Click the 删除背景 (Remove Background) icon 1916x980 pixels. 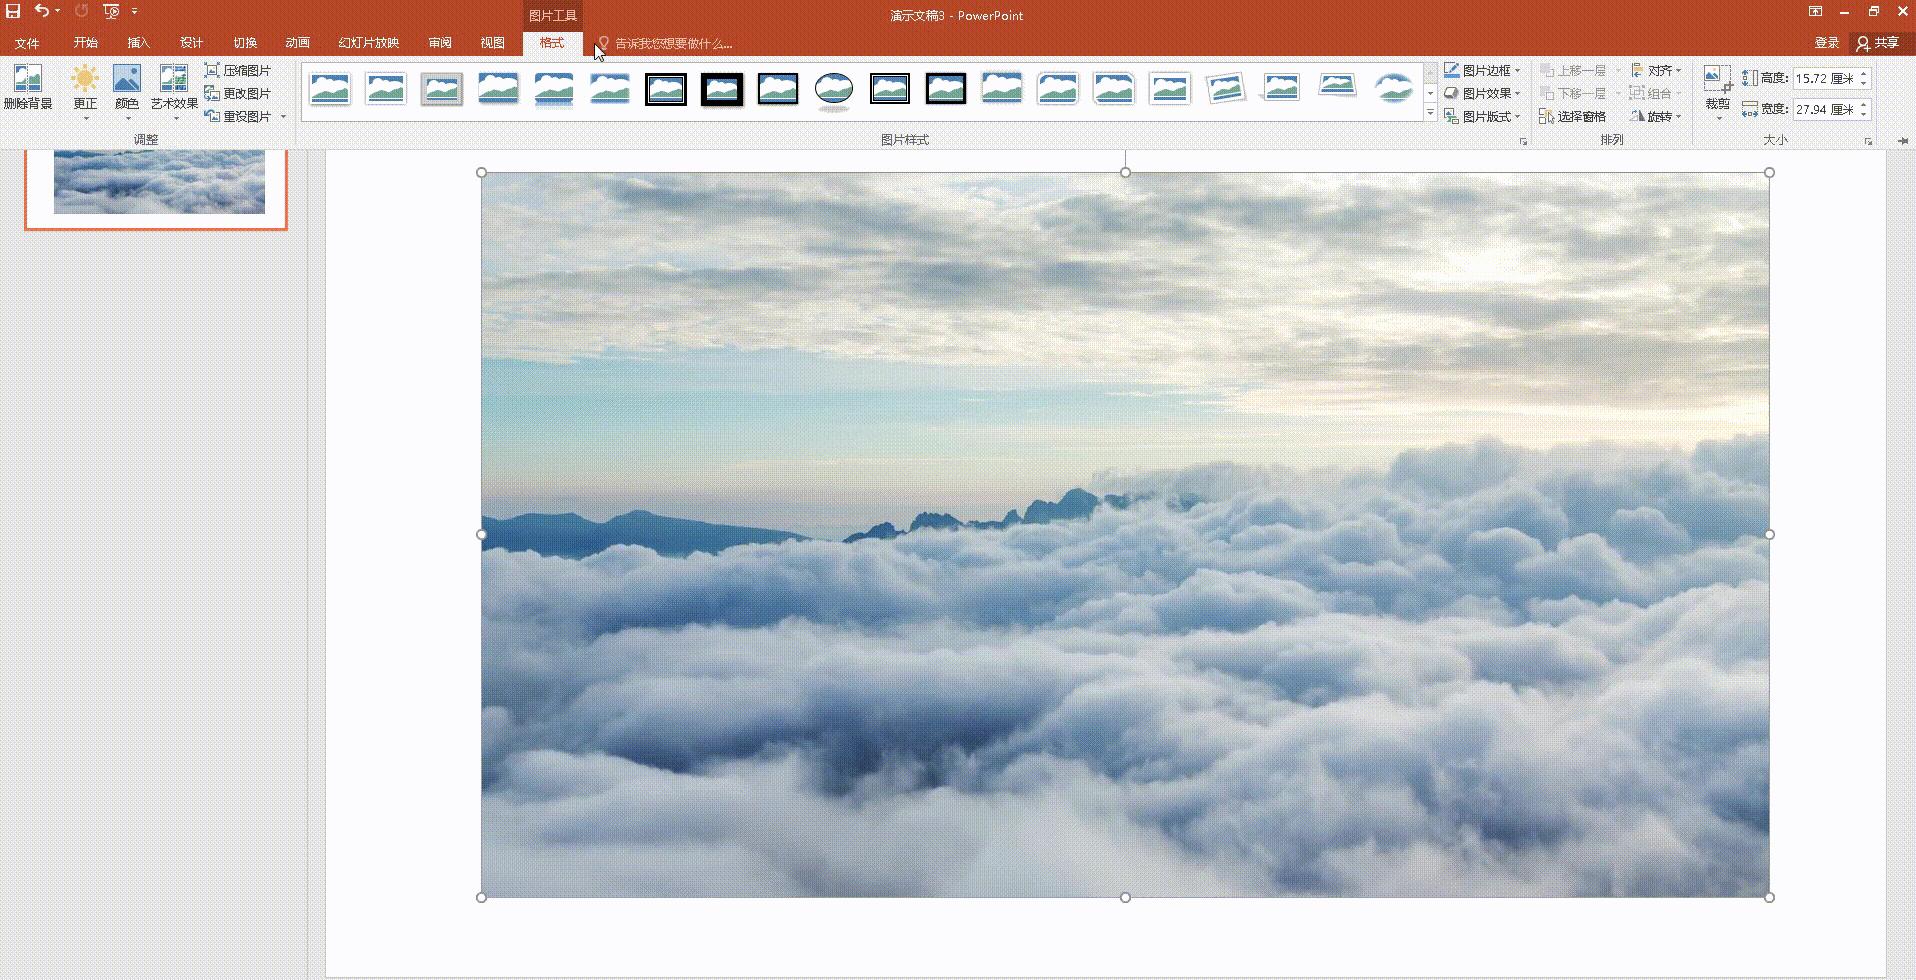(28, 80)
